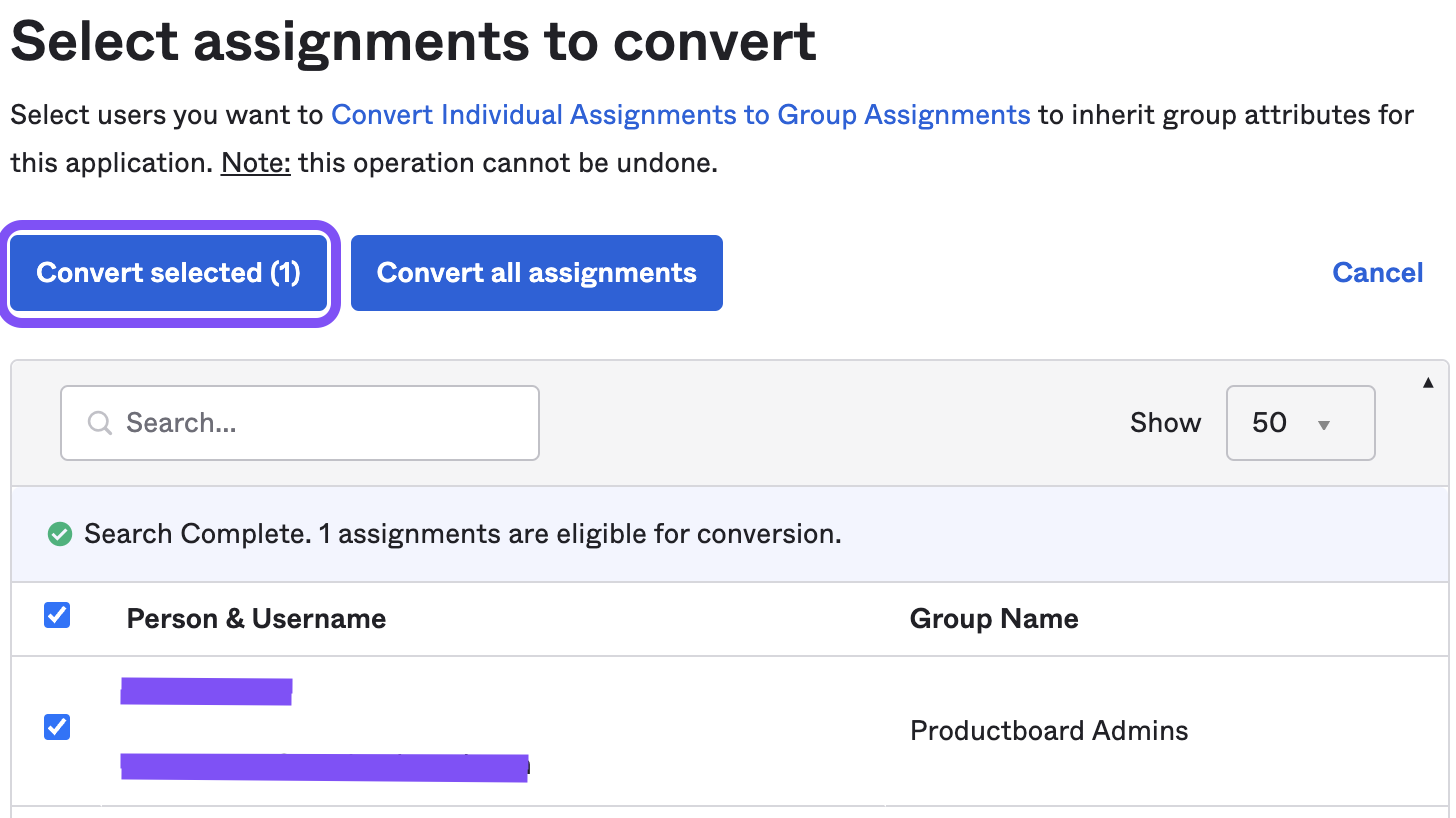1456x818 pixels.
Task: Uncheck the Productboard Admins row checkbox
Action: pos(57,727)
